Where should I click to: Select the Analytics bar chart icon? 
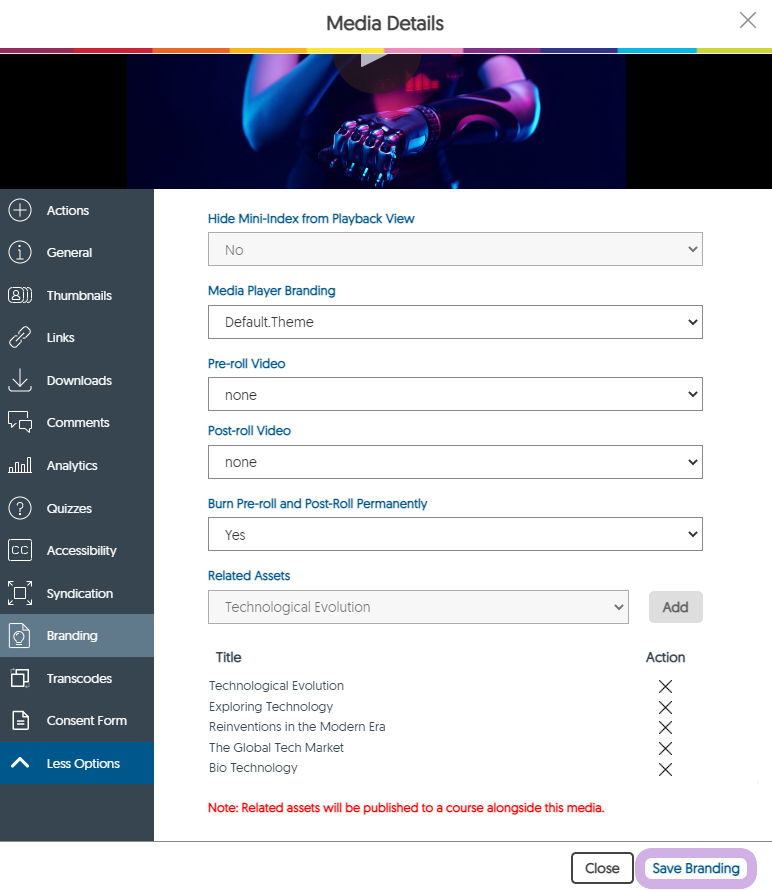[x=20, y=466]
